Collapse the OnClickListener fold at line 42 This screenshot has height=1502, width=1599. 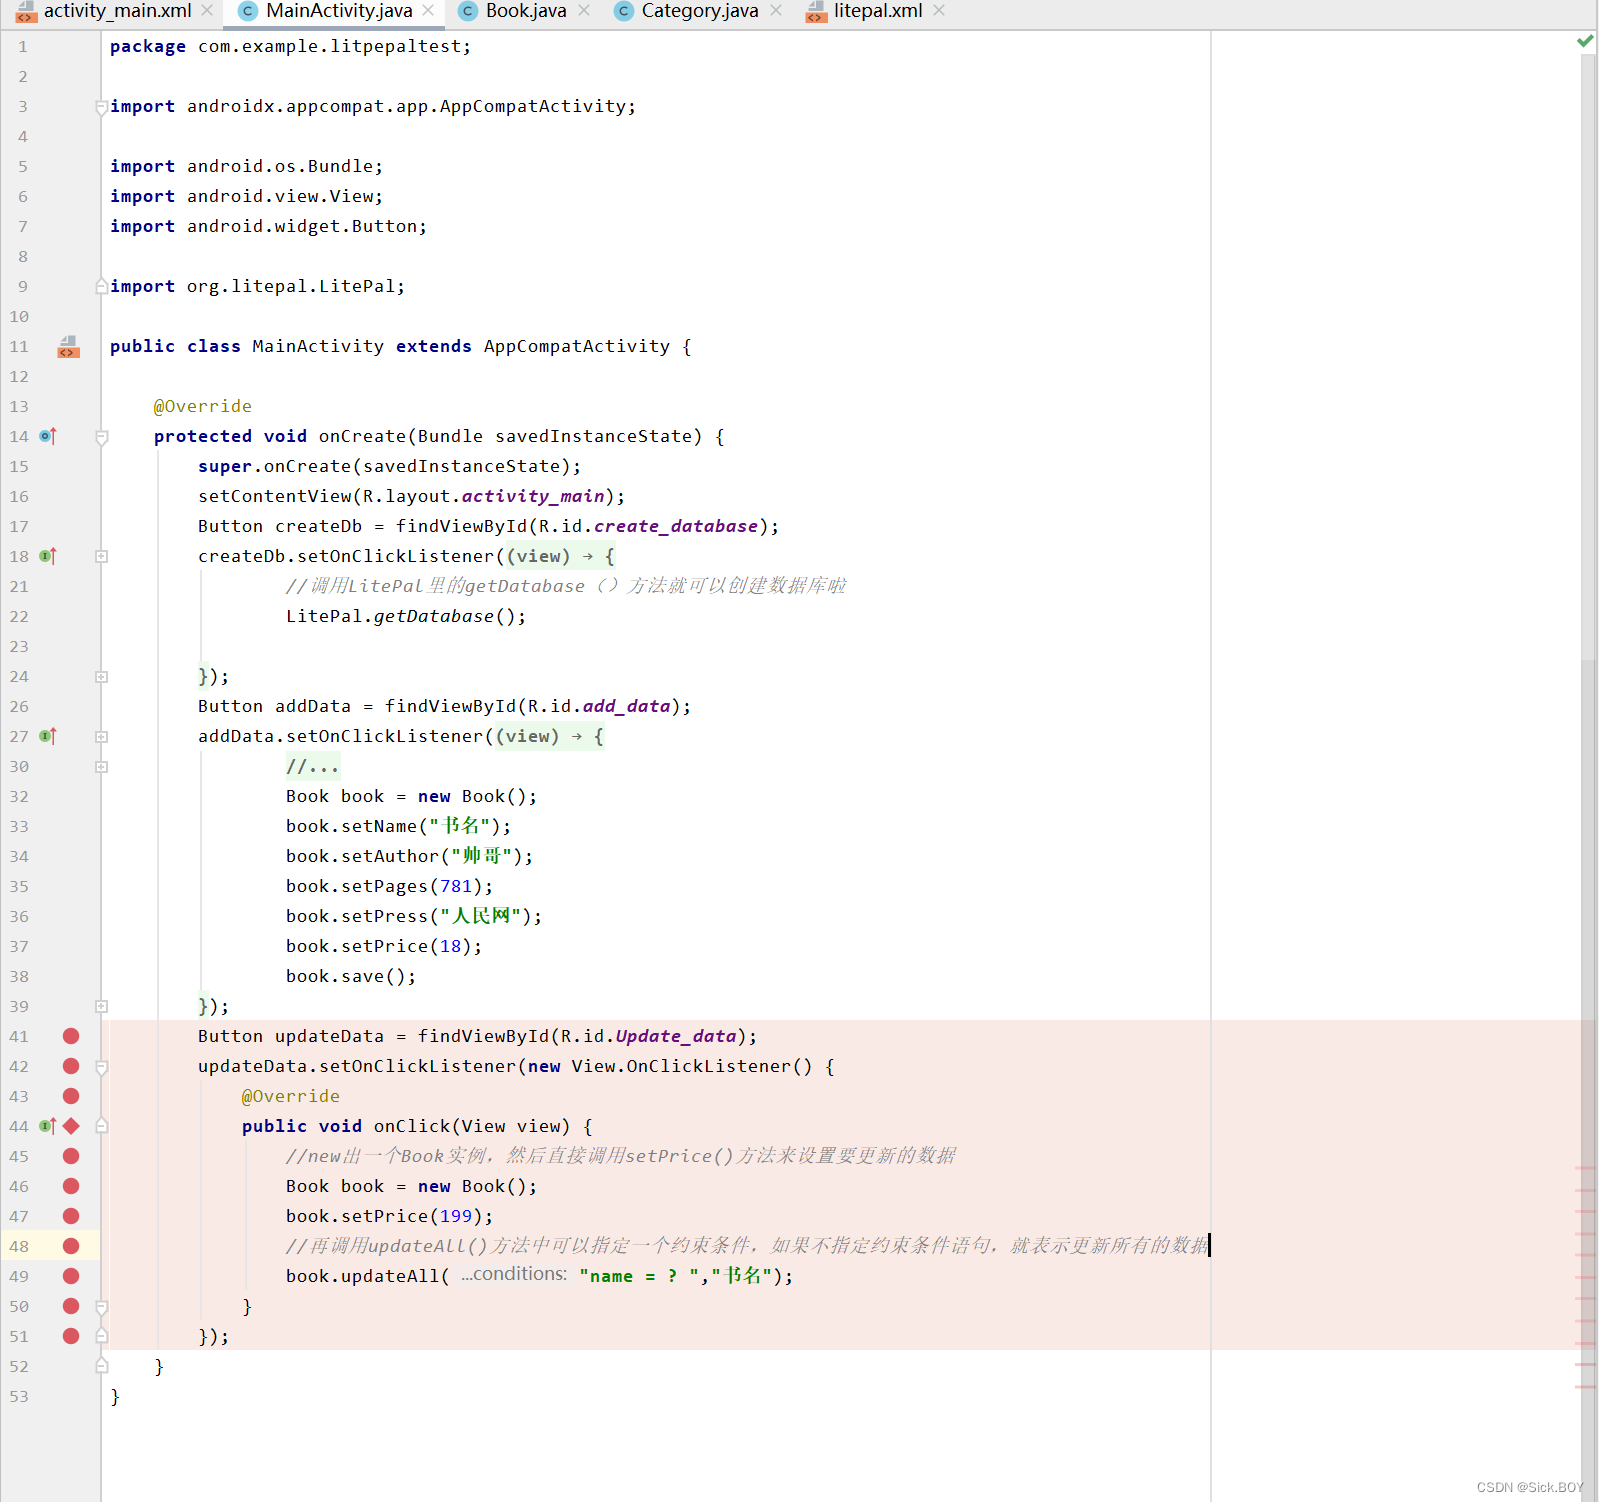point(101,1067)
